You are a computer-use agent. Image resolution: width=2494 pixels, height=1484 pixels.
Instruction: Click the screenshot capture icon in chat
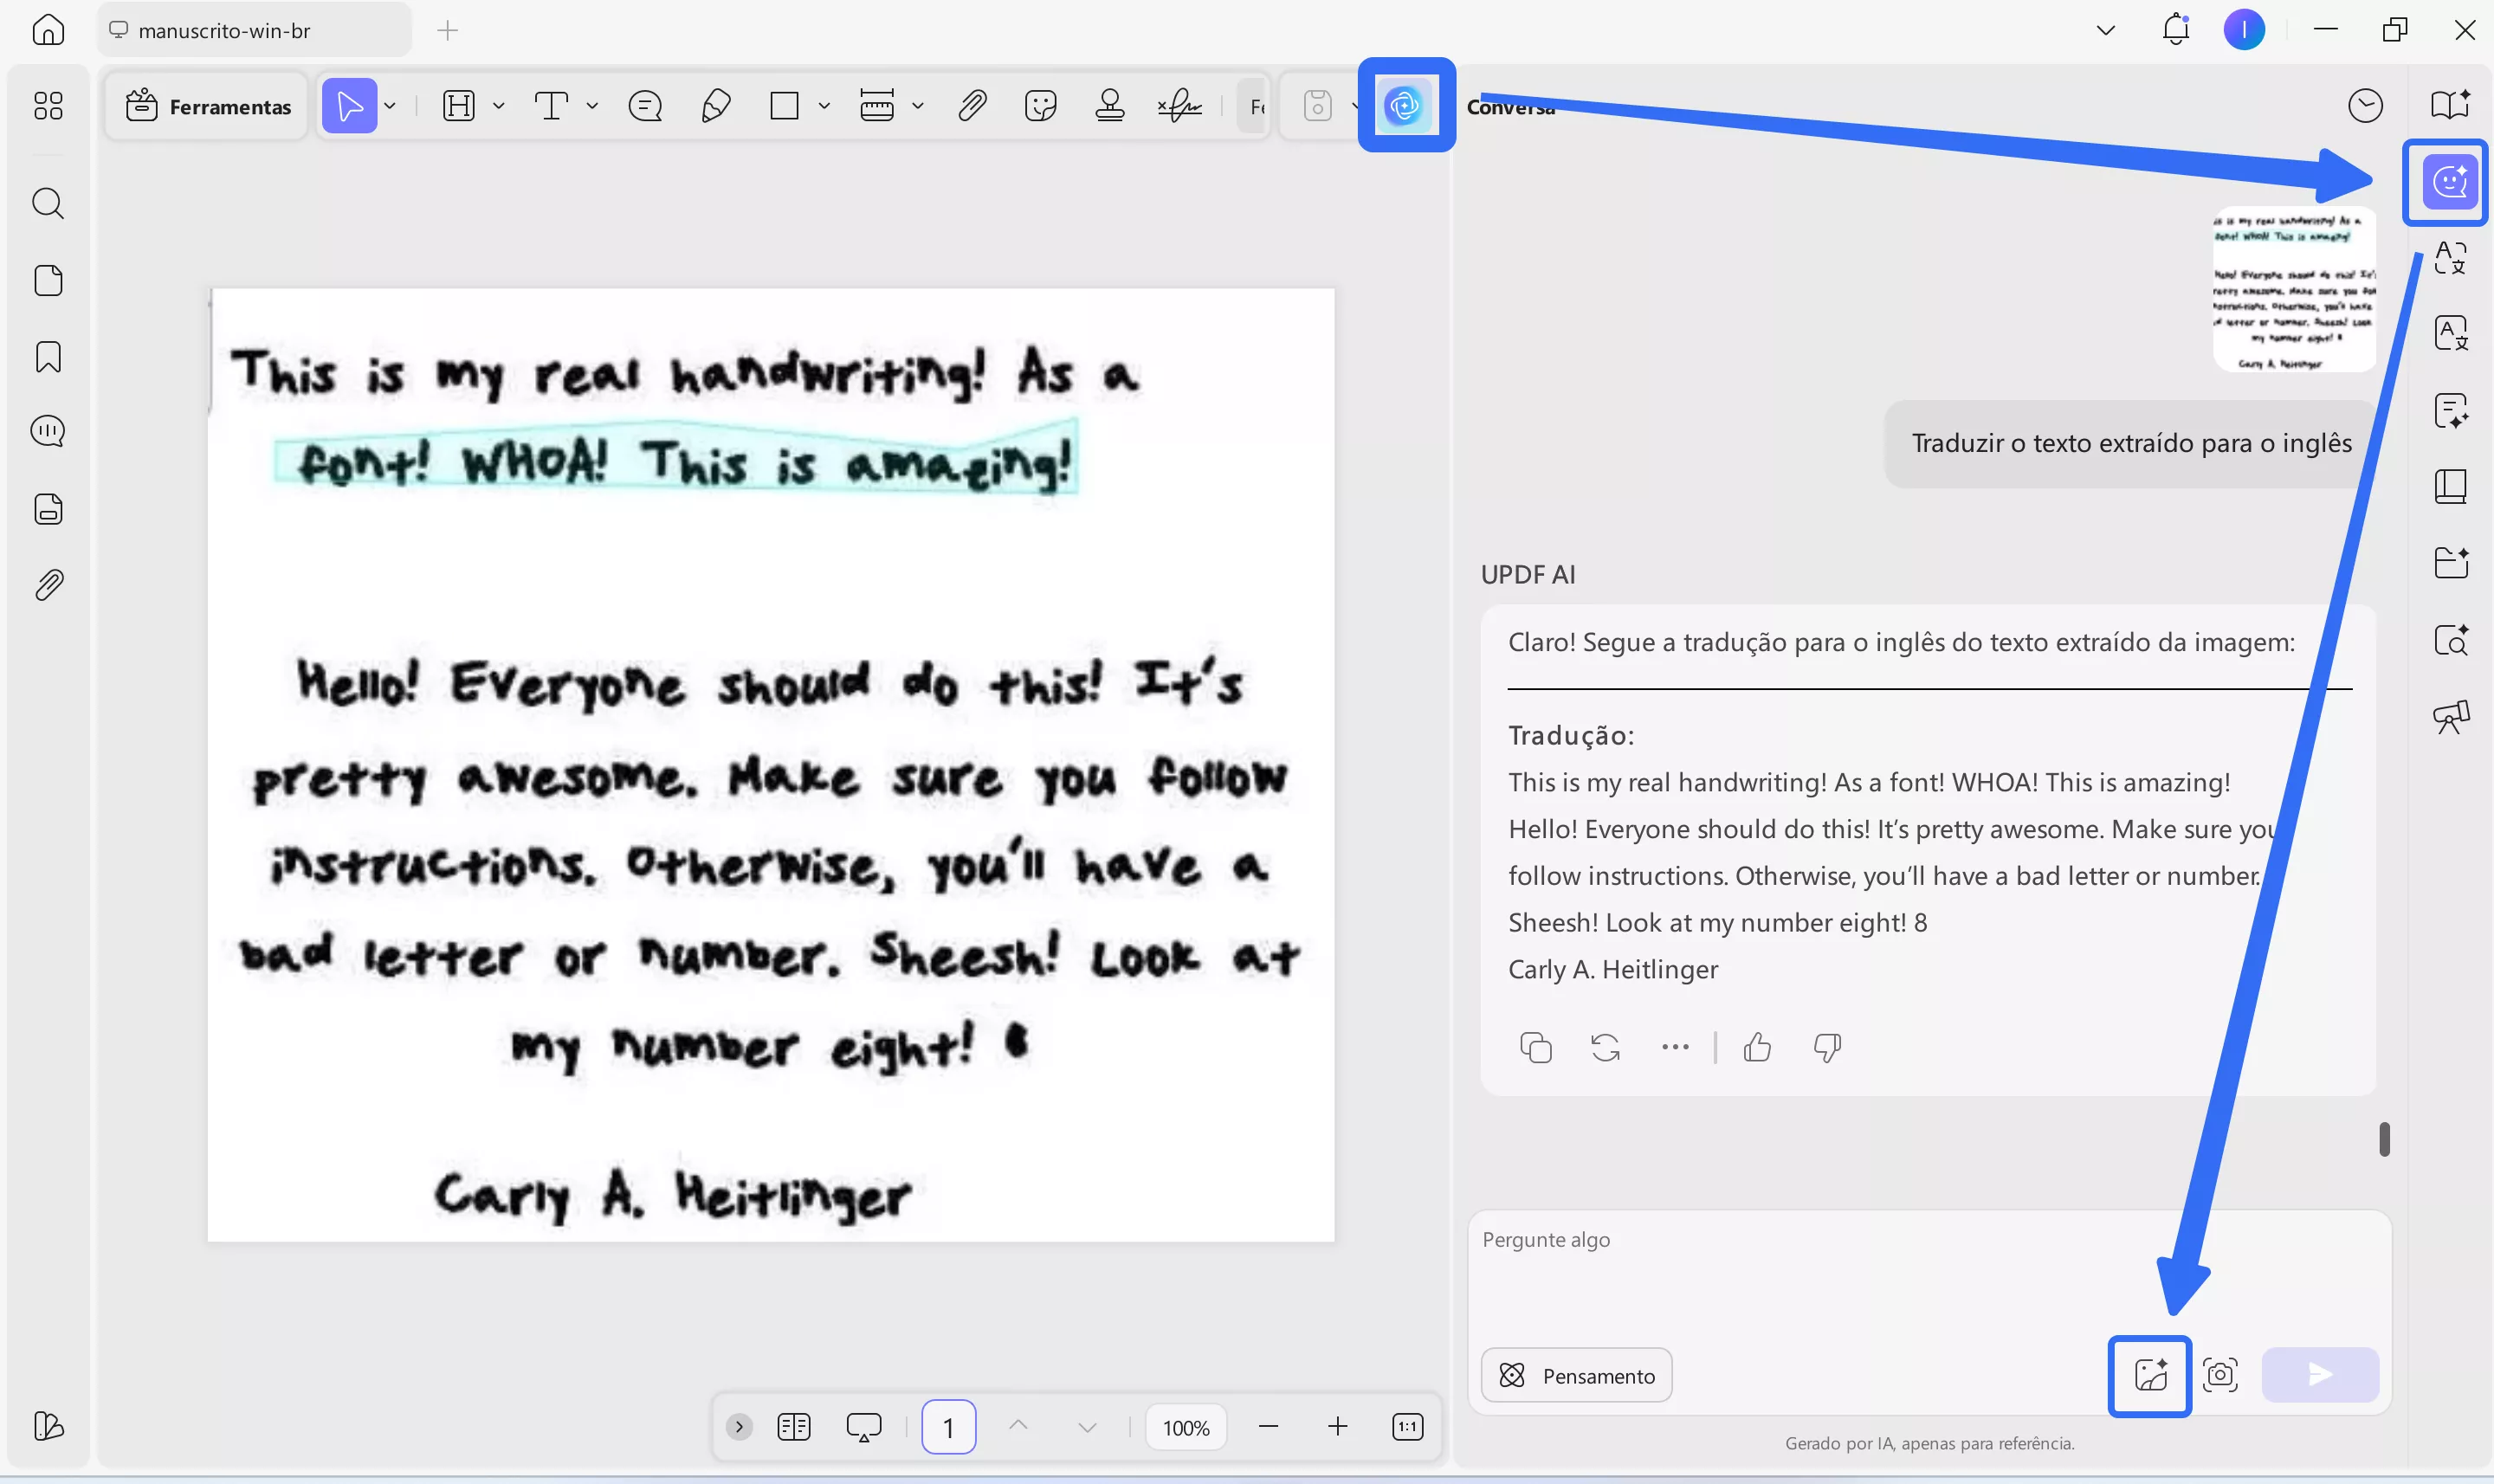click(2220, 1375)
